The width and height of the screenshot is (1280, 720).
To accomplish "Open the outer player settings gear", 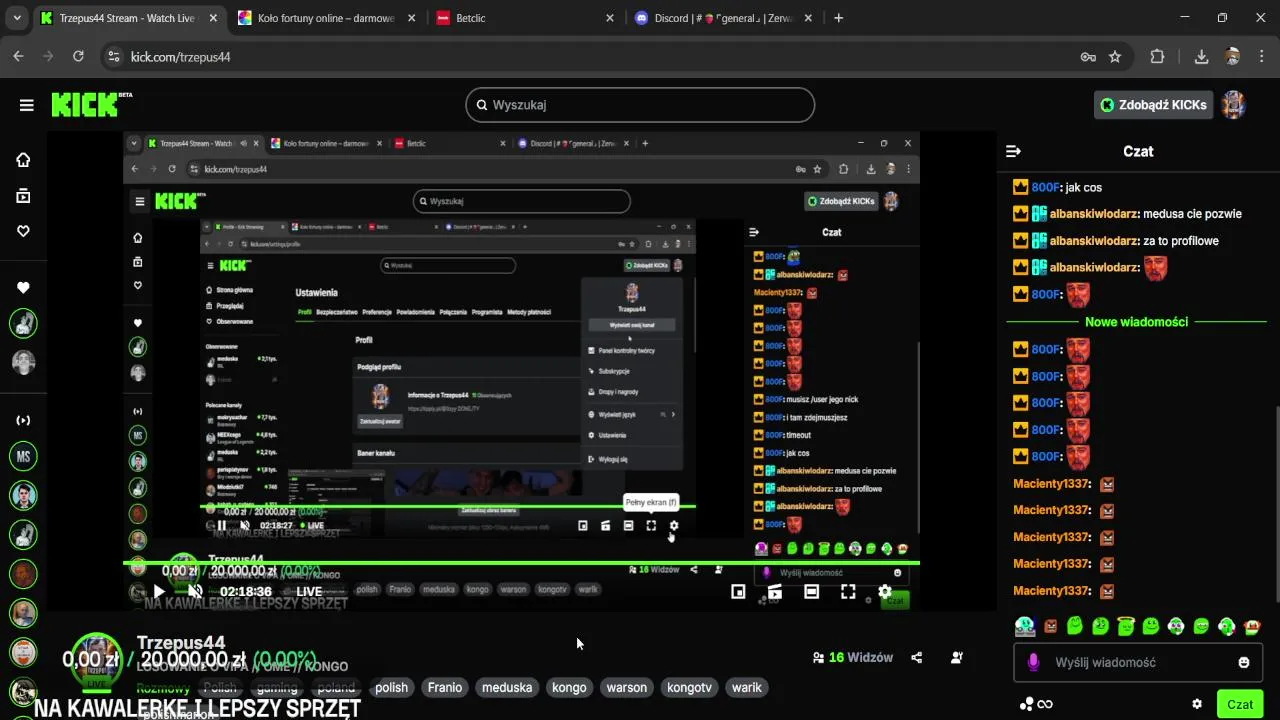I will click(885, 592).
